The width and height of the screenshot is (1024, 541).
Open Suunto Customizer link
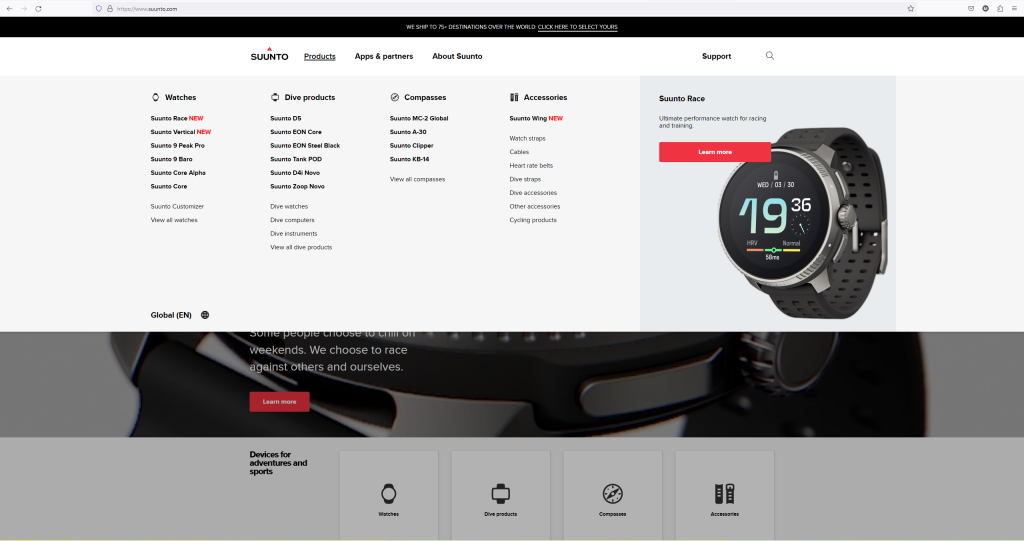click(177, 206)
